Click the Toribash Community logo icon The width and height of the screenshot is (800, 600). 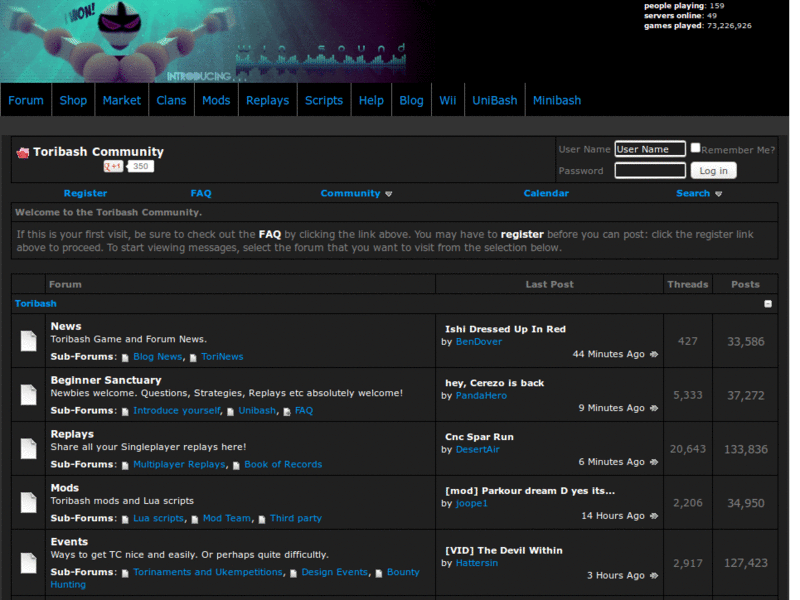click(x=22, y=152)
